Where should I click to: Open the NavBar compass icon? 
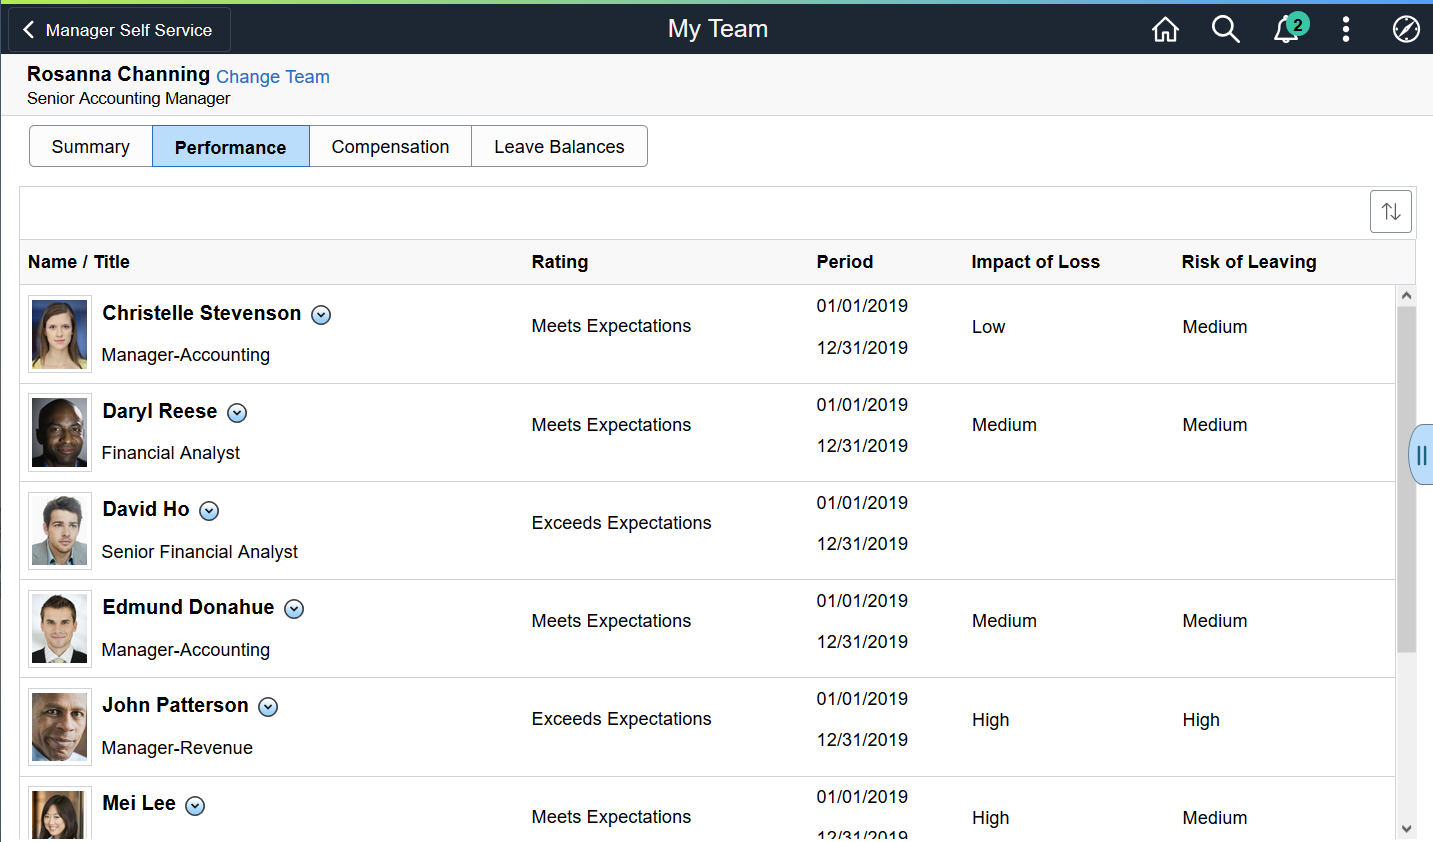coord(1406,29)
